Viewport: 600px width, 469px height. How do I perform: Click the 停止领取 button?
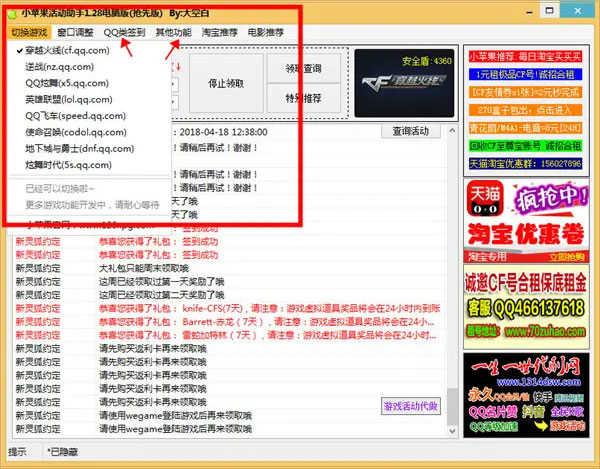click(226, 83)
